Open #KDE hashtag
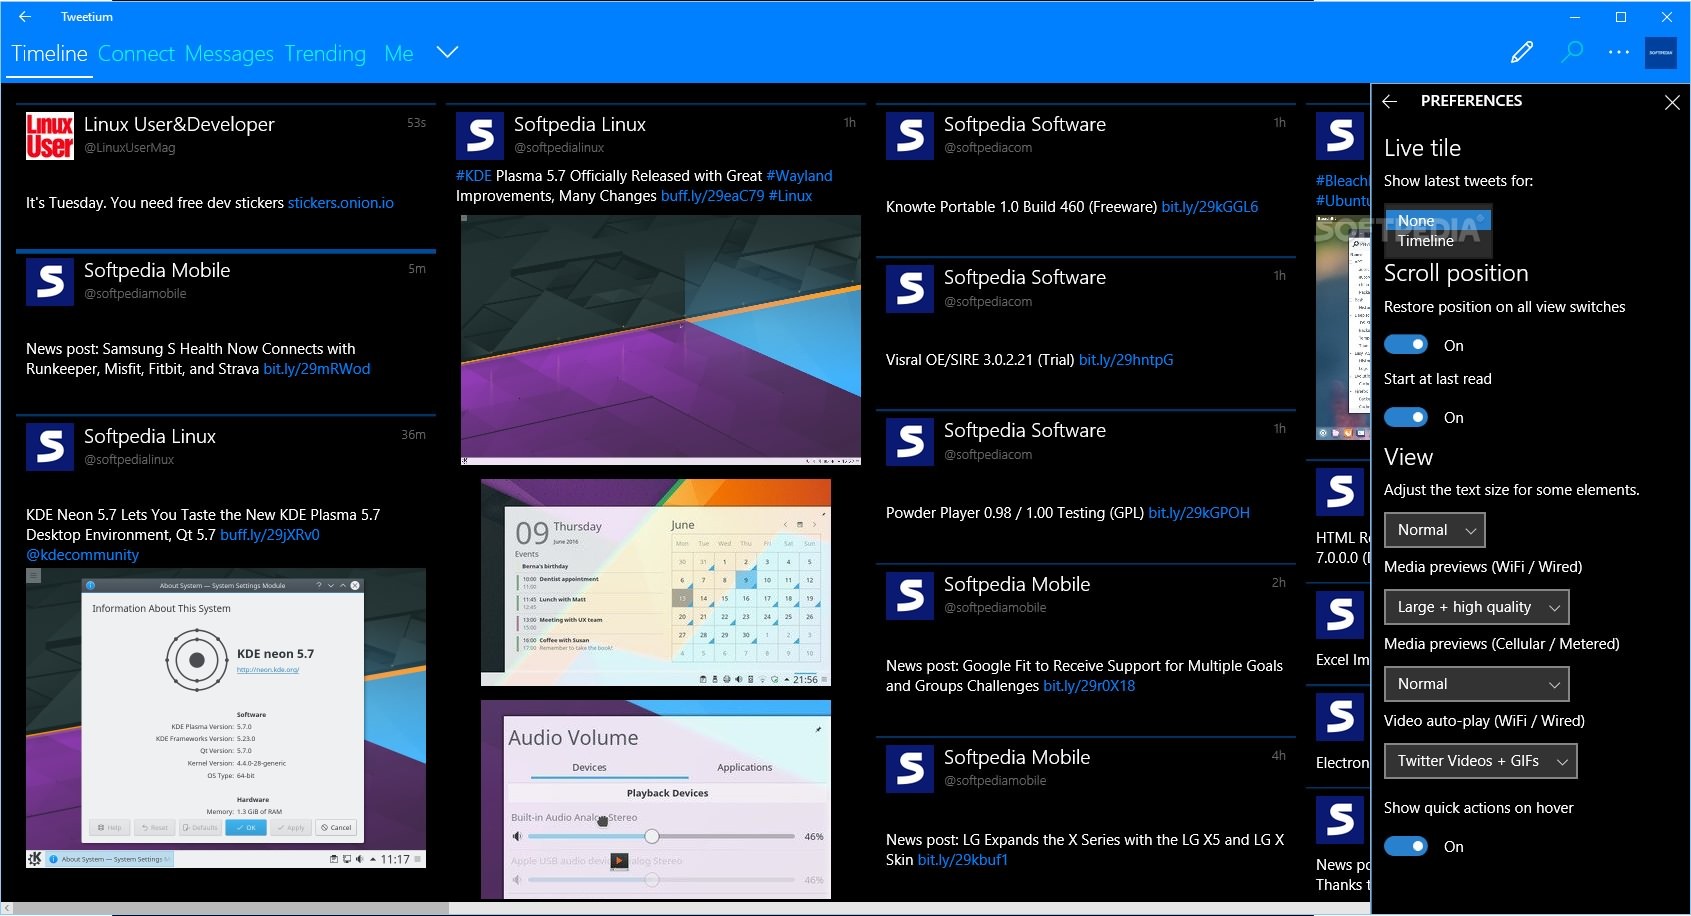 [474, 176]
